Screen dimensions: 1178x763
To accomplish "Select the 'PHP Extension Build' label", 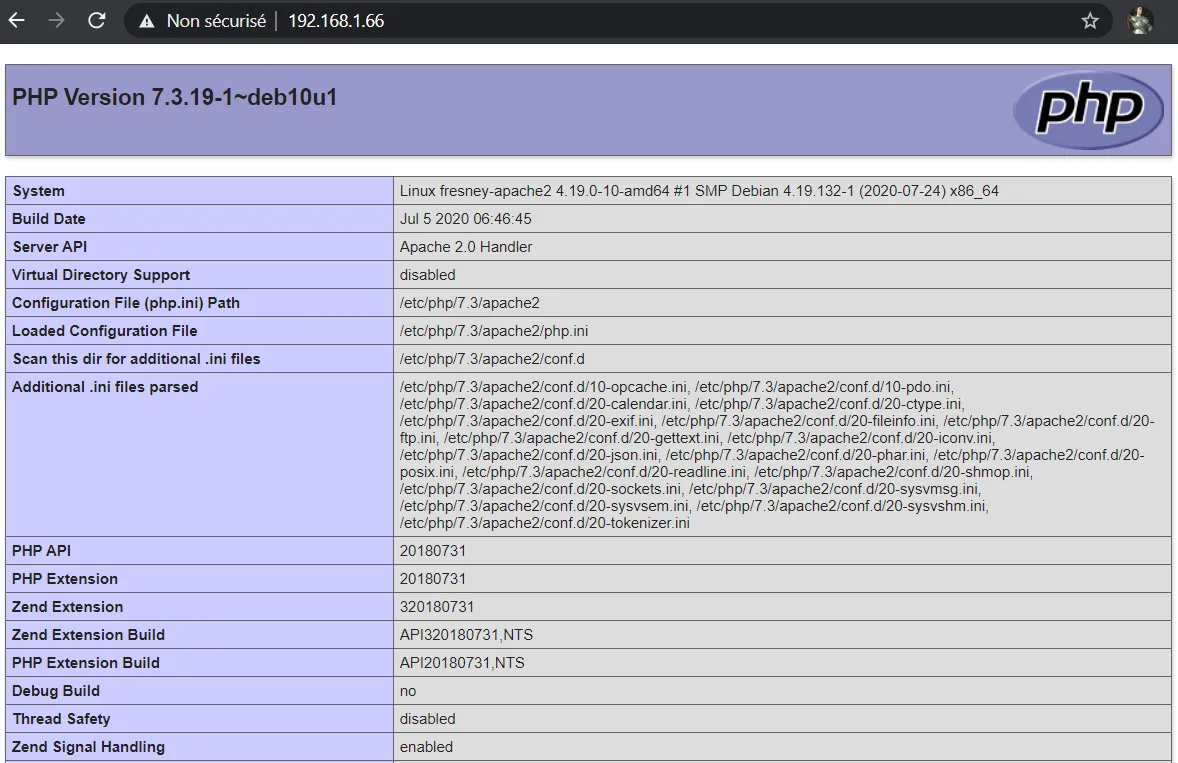I will click(86, 662).
